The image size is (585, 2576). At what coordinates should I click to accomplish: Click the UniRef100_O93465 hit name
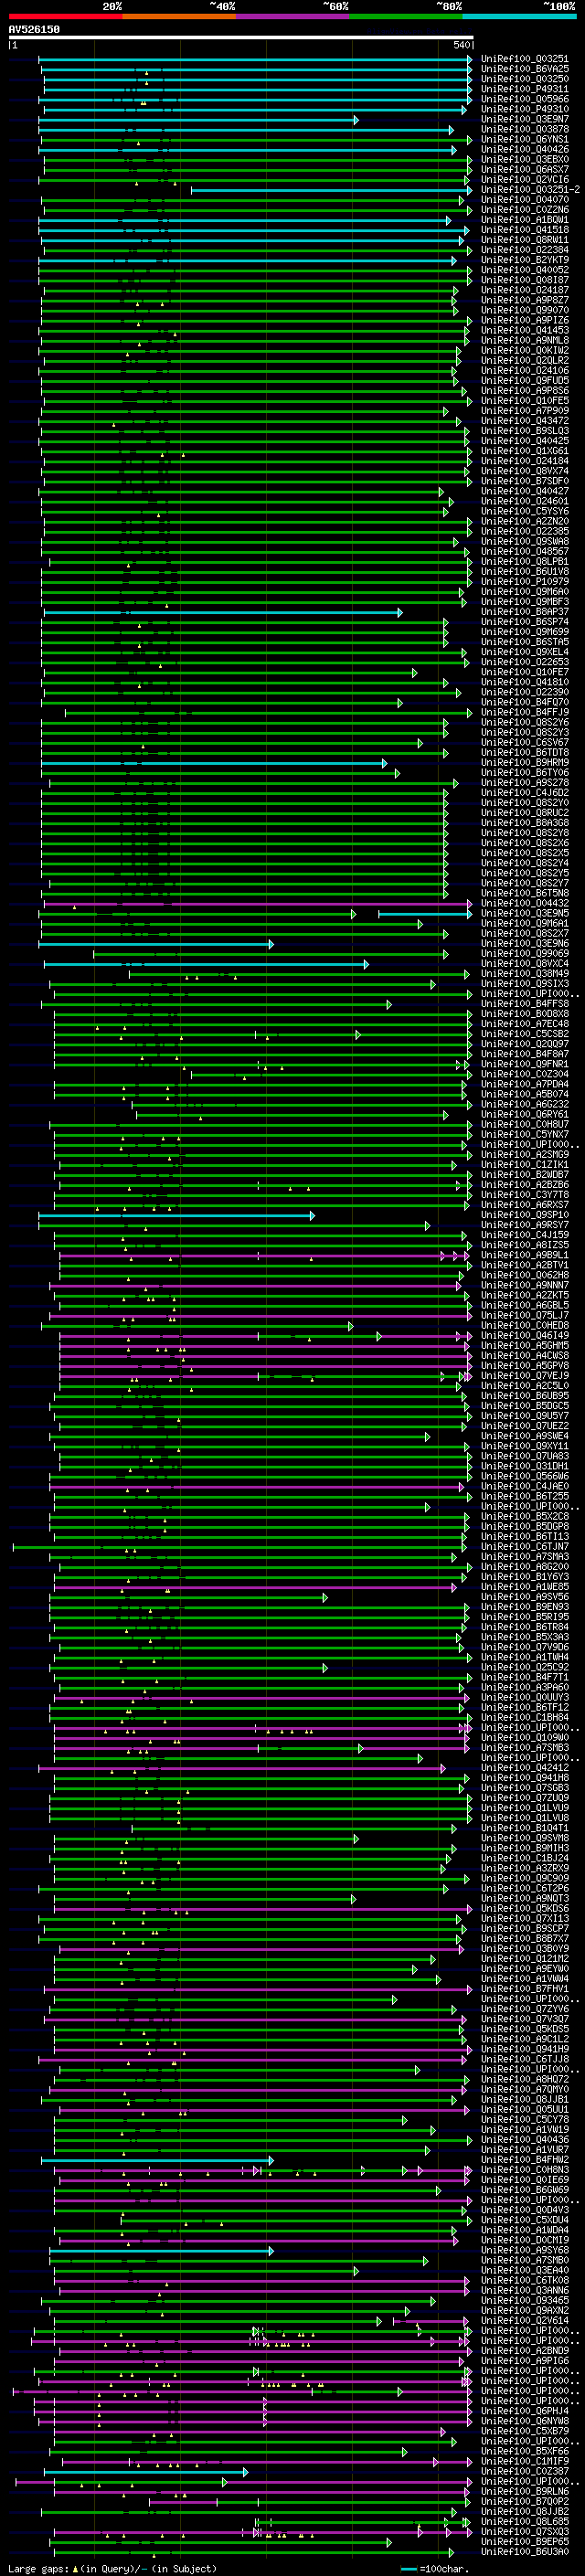[x=524, y=2300]
